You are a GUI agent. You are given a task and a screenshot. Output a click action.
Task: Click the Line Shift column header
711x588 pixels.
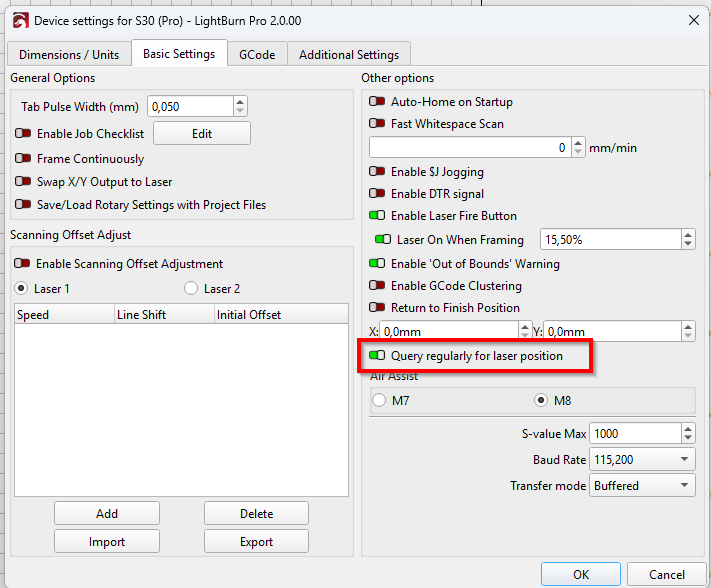[164, 314]
